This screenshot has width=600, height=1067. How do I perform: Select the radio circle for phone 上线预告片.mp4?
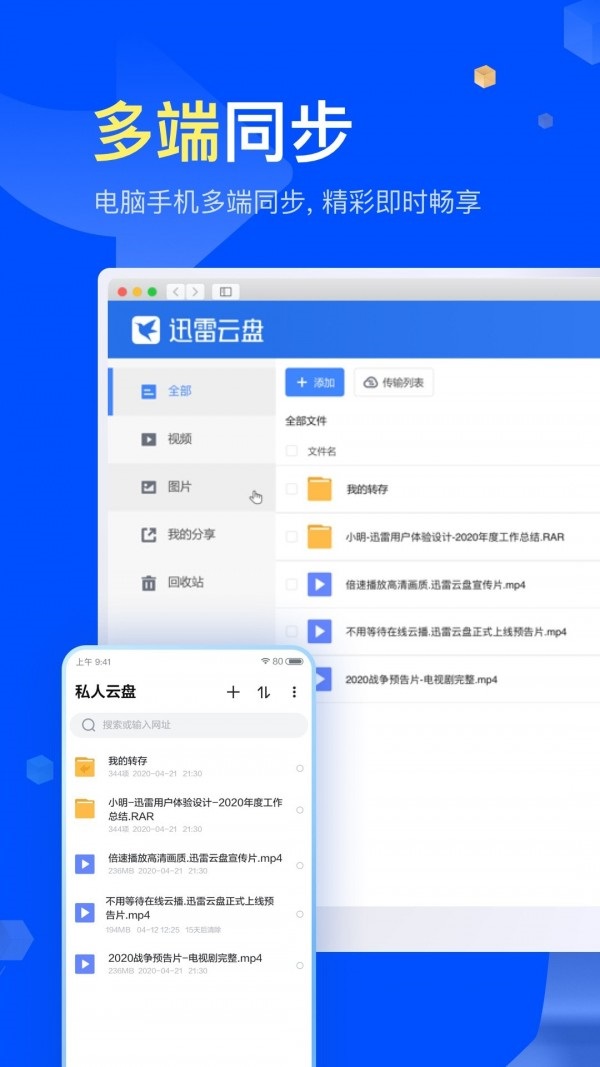point(299,914)
